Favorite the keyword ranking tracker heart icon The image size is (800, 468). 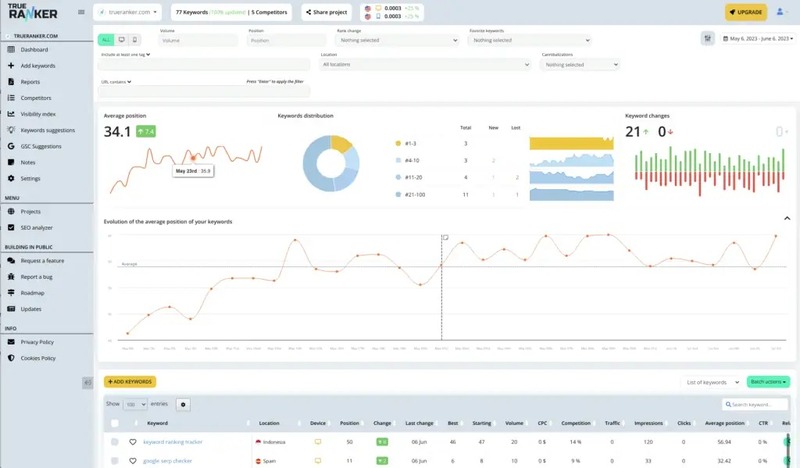pos(133,442)
